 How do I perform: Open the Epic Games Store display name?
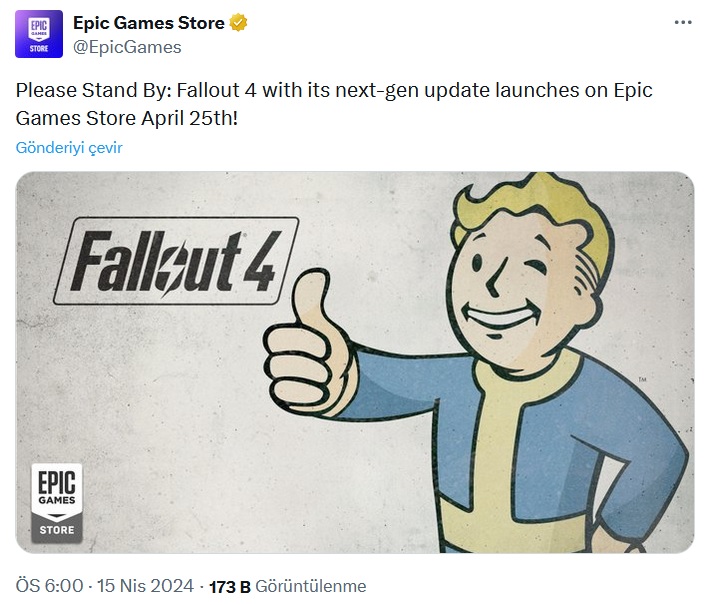(149, 23)
